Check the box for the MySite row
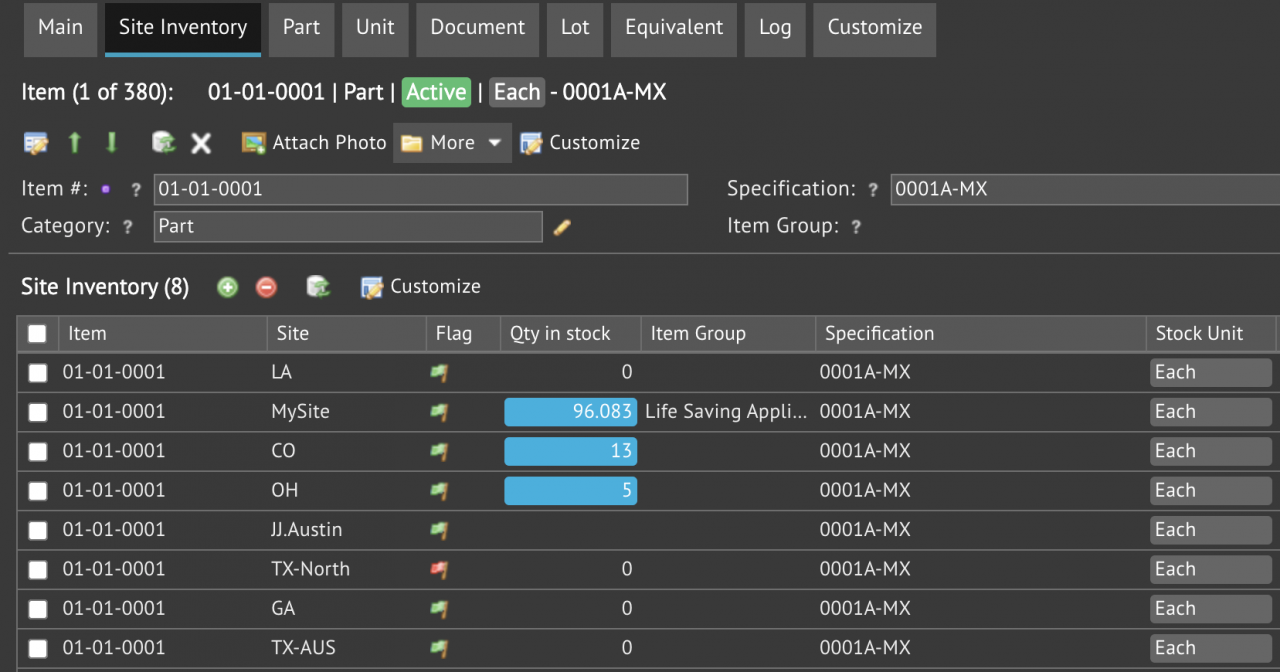The image size is (1280, 672). [x=37, y=412]
